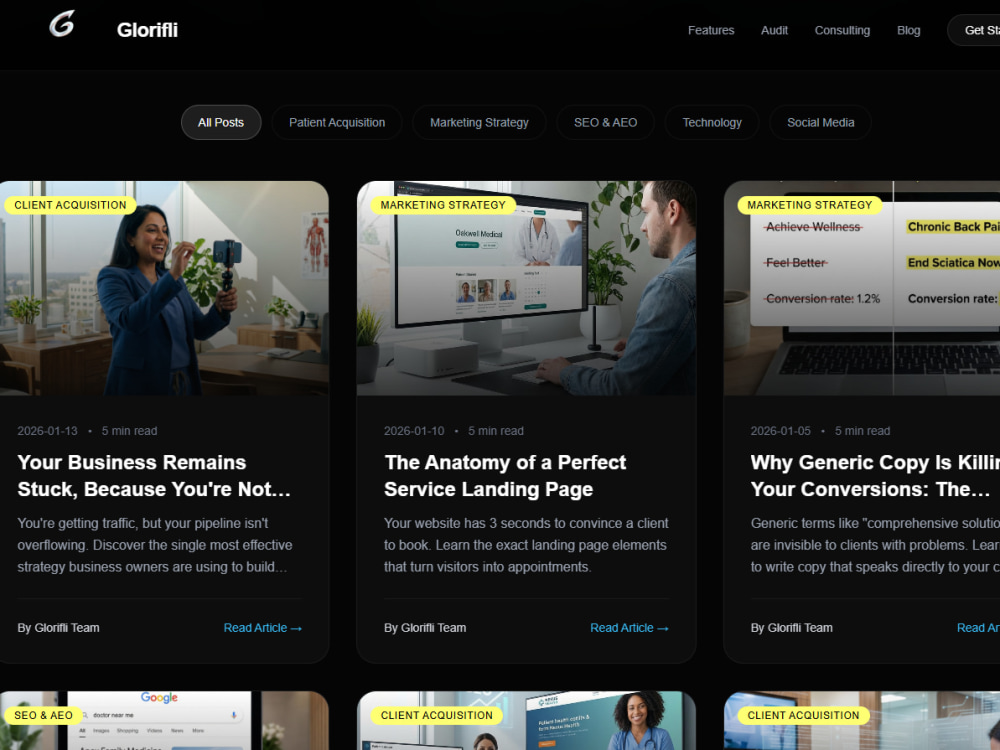Select the SEO & AEO filter
1000x750 pixels.
click(x=605, y=122)
